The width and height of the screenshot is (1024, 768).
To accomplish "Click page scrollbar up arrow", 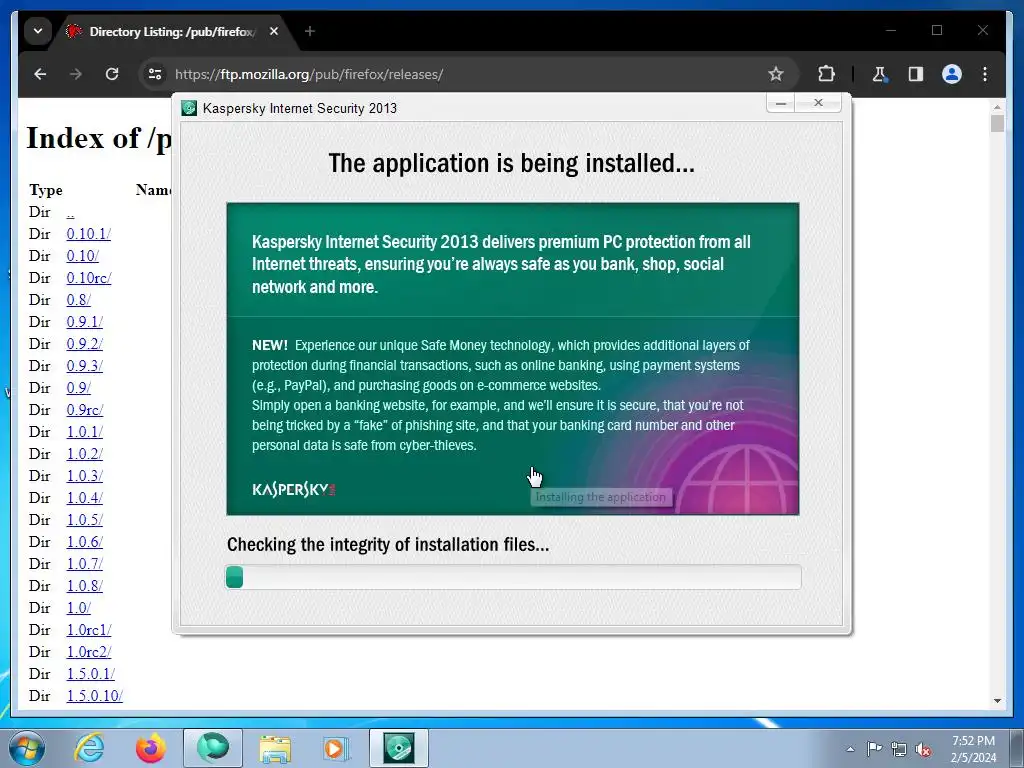I will coord(997,106).
